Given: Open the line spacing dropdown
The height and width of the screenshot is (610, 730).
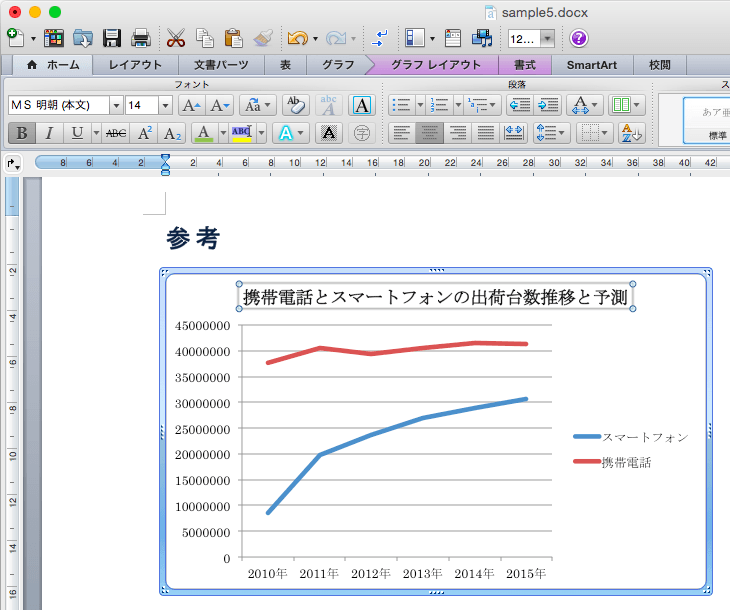Looking at the screenshot, I should (551, 133).
